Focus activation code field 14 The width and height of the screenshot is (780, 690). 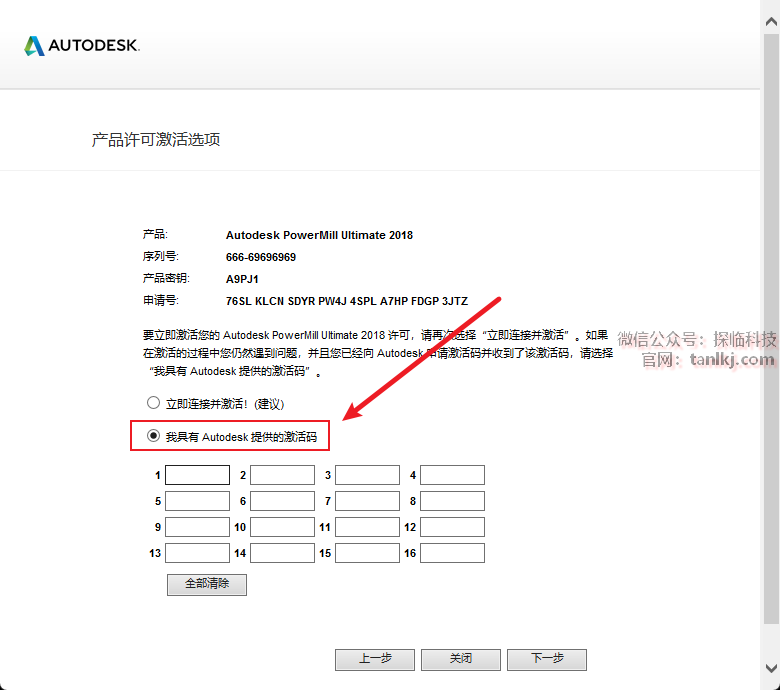(283, 553)
